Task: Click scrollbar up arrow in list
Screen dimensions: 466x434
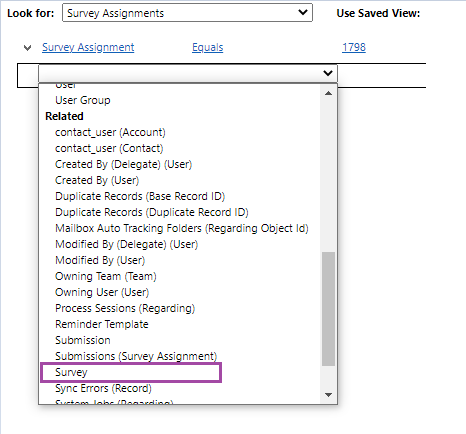Action: (x=328, y=93)
